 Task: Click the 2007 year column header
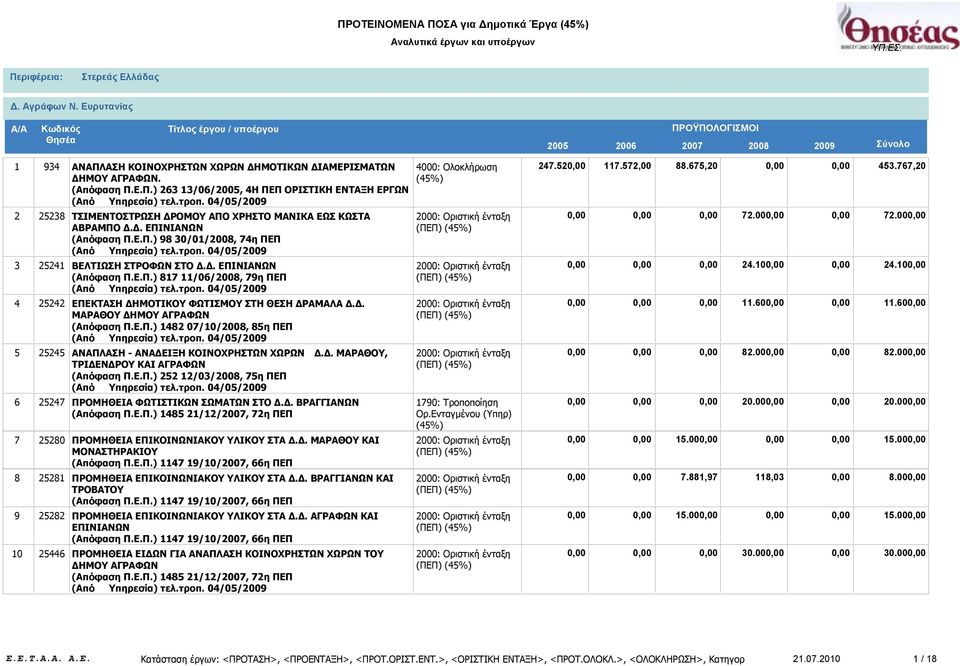[x=692, y=146]
